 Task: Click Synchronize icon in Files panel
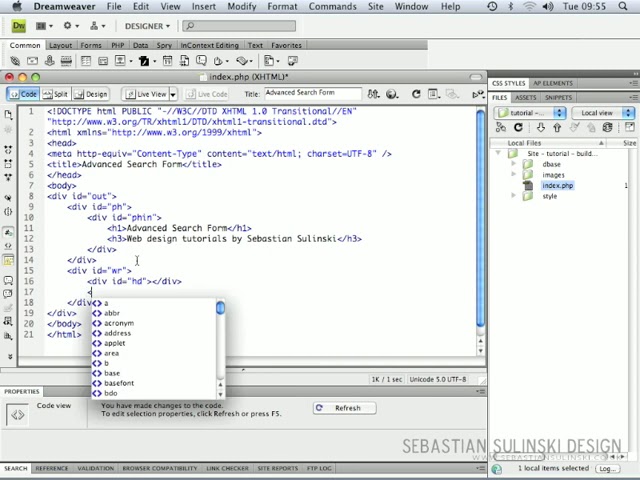607,128
